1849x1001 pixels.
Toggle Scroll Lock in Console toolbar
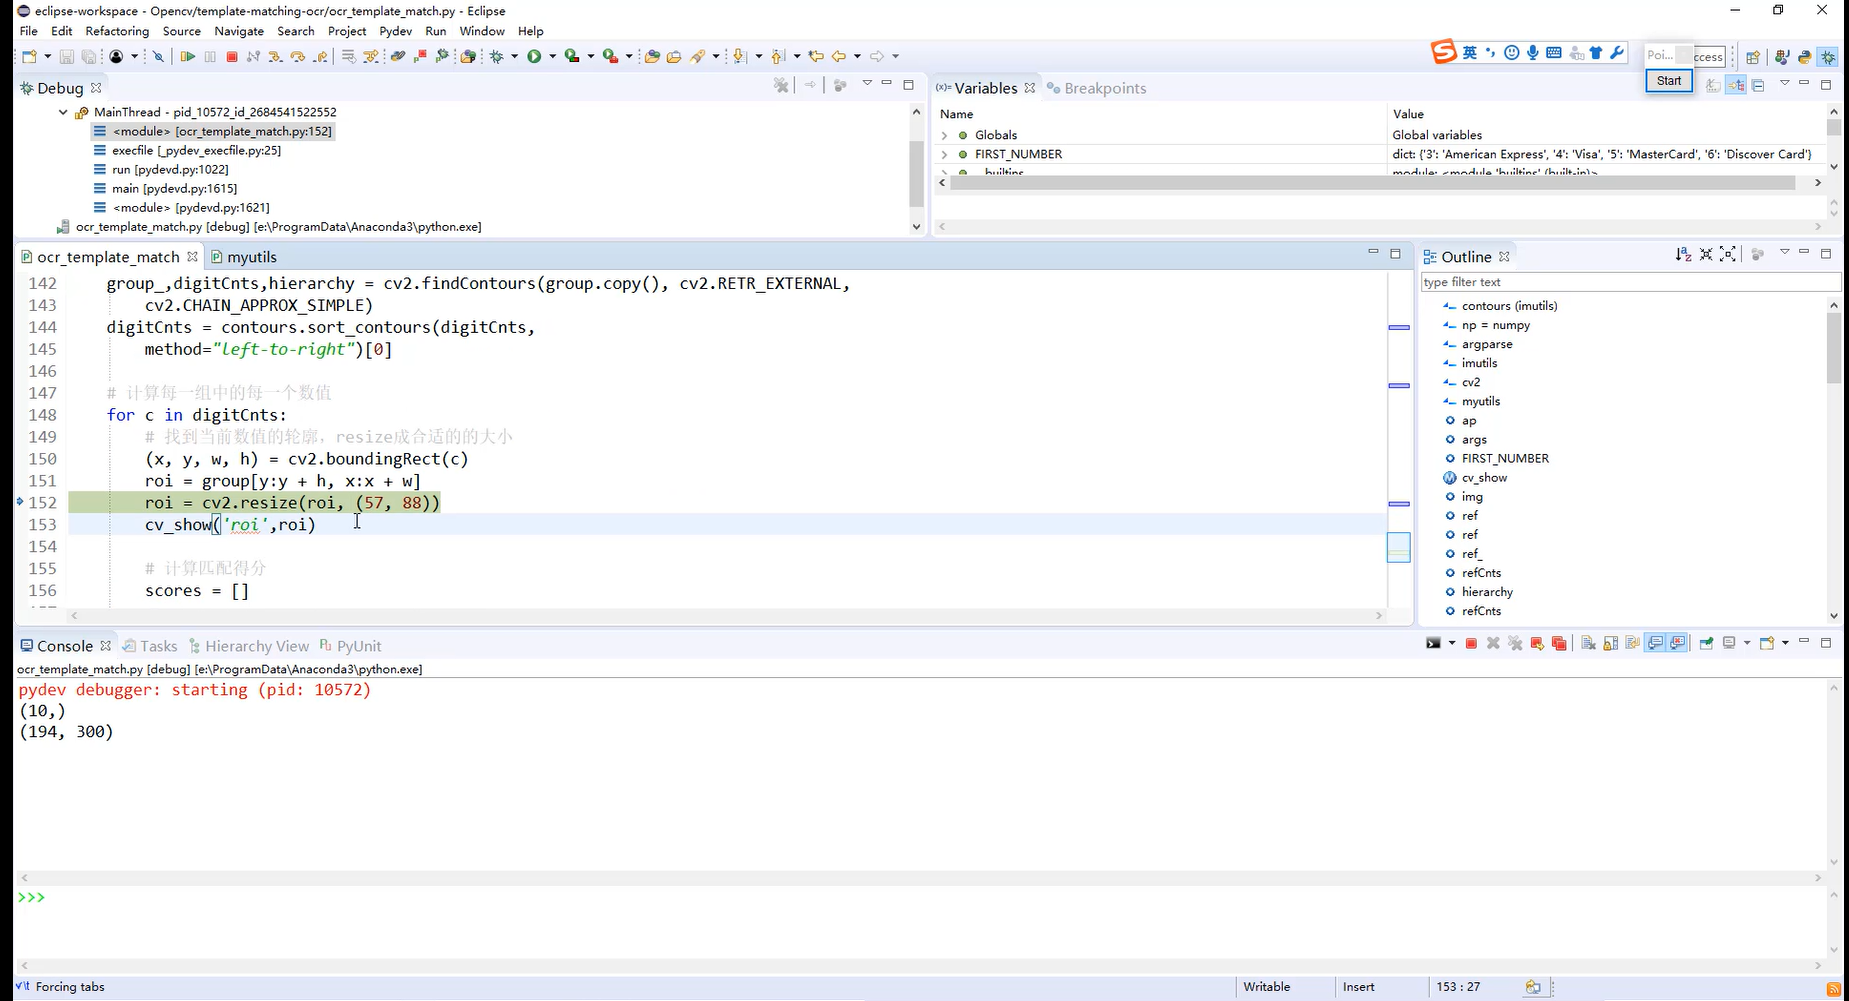pyautogui.click(x=1610, y=643)
